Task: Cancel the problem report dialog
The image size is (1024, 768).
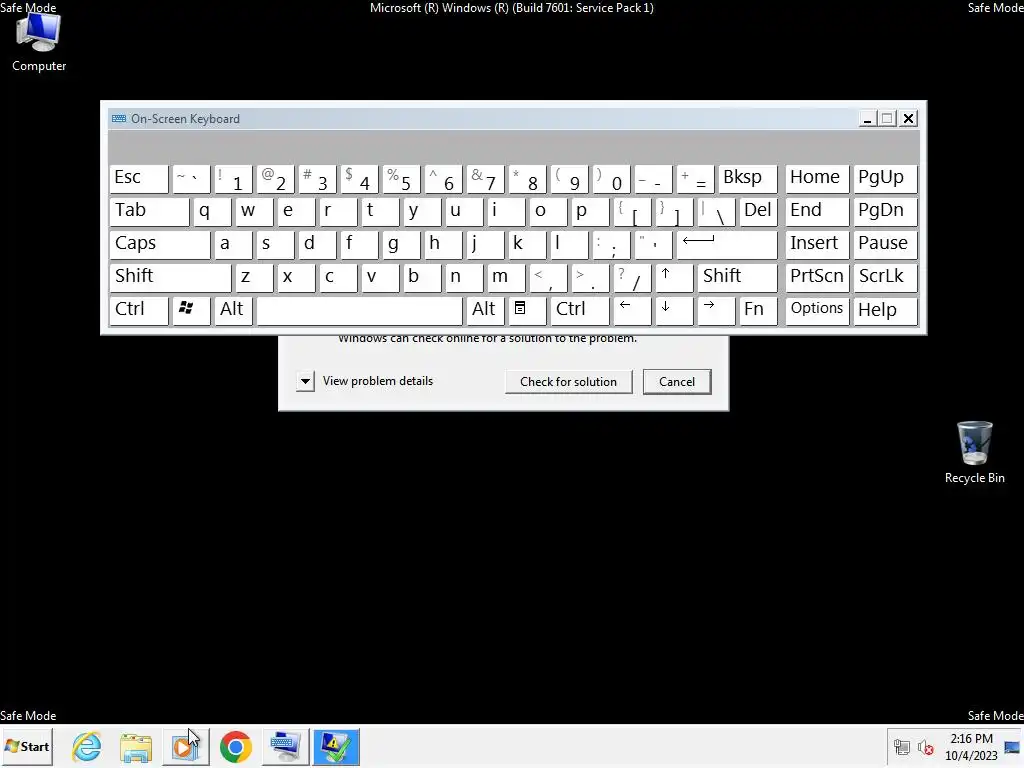Action: tap(677, 382)
